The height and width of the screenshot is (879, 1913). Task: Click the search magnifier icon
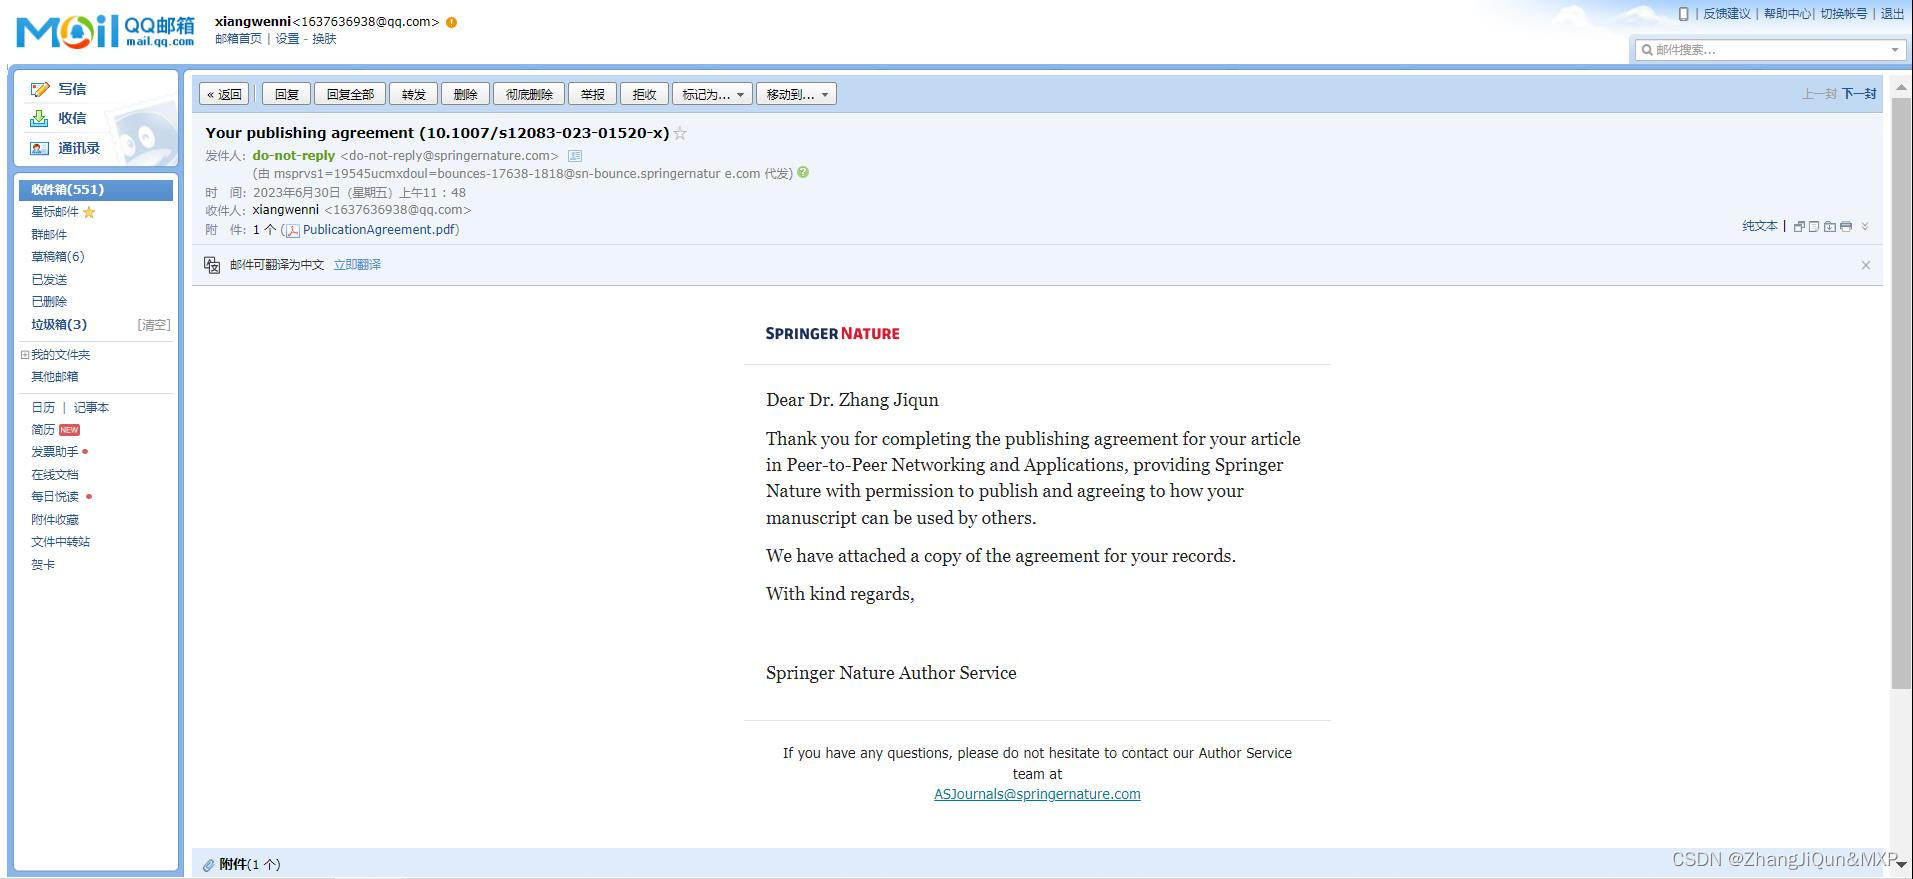[1647, 50]
